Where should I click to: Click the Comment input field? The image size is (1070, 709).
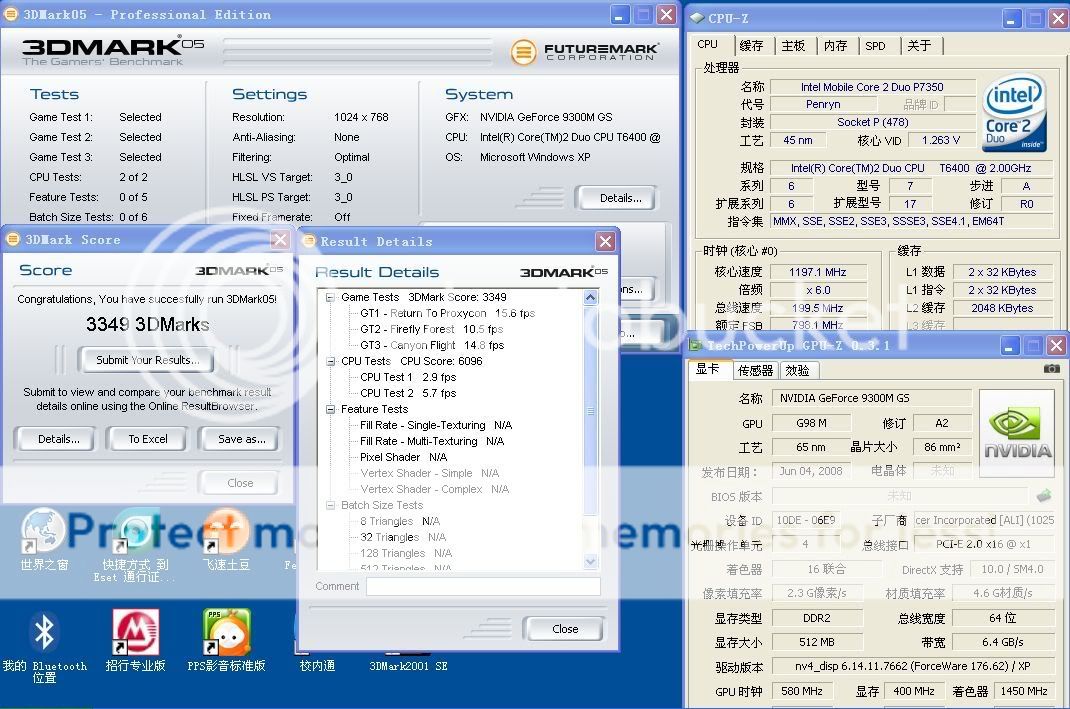[483, 586]
